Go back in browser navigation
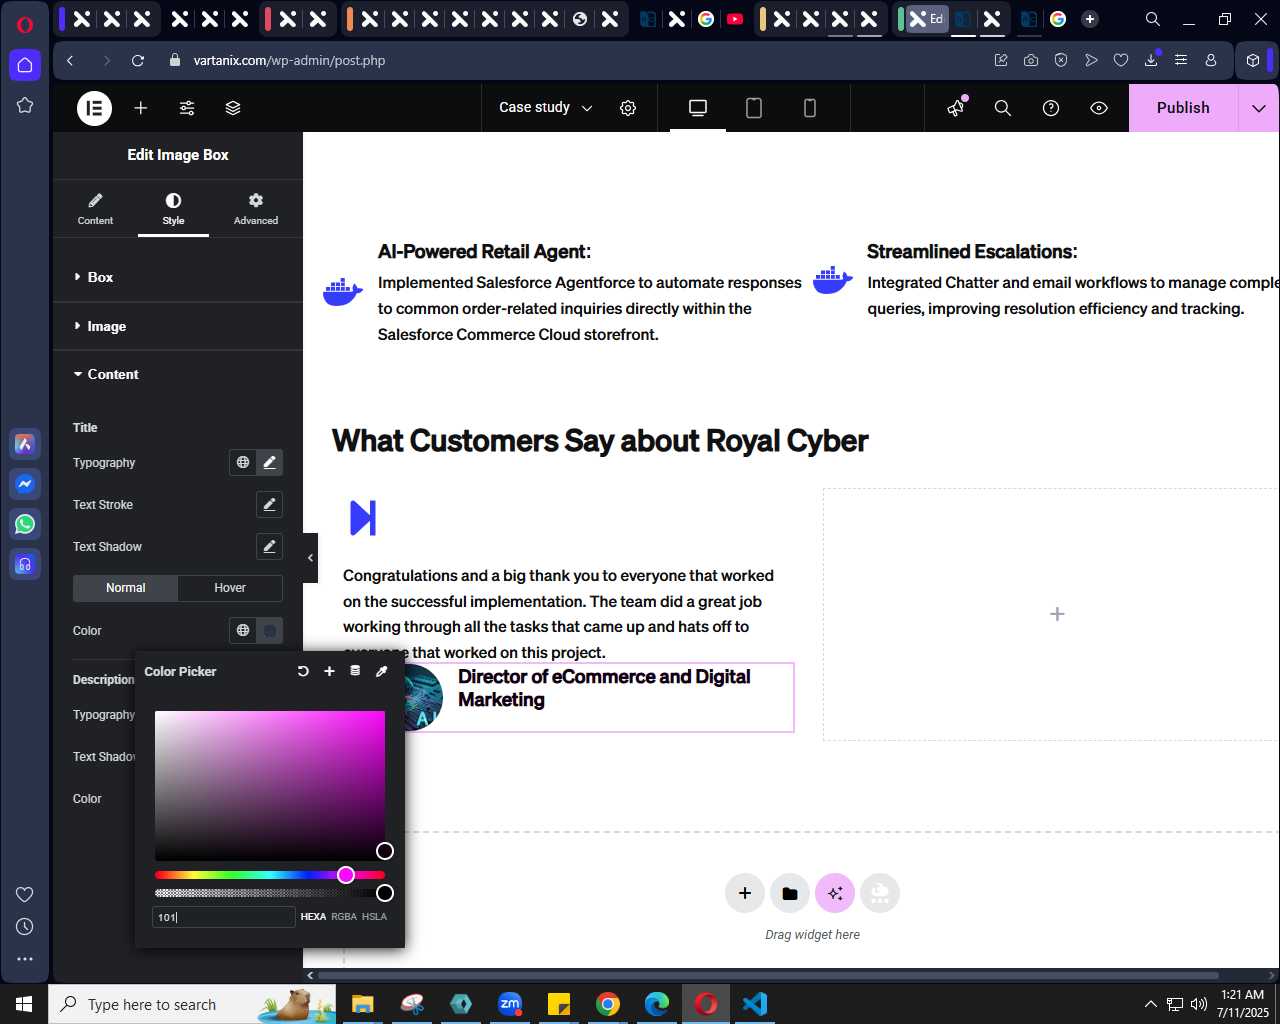The image size is (1280, 1024). pyautogui.click(x=70, y=60)
